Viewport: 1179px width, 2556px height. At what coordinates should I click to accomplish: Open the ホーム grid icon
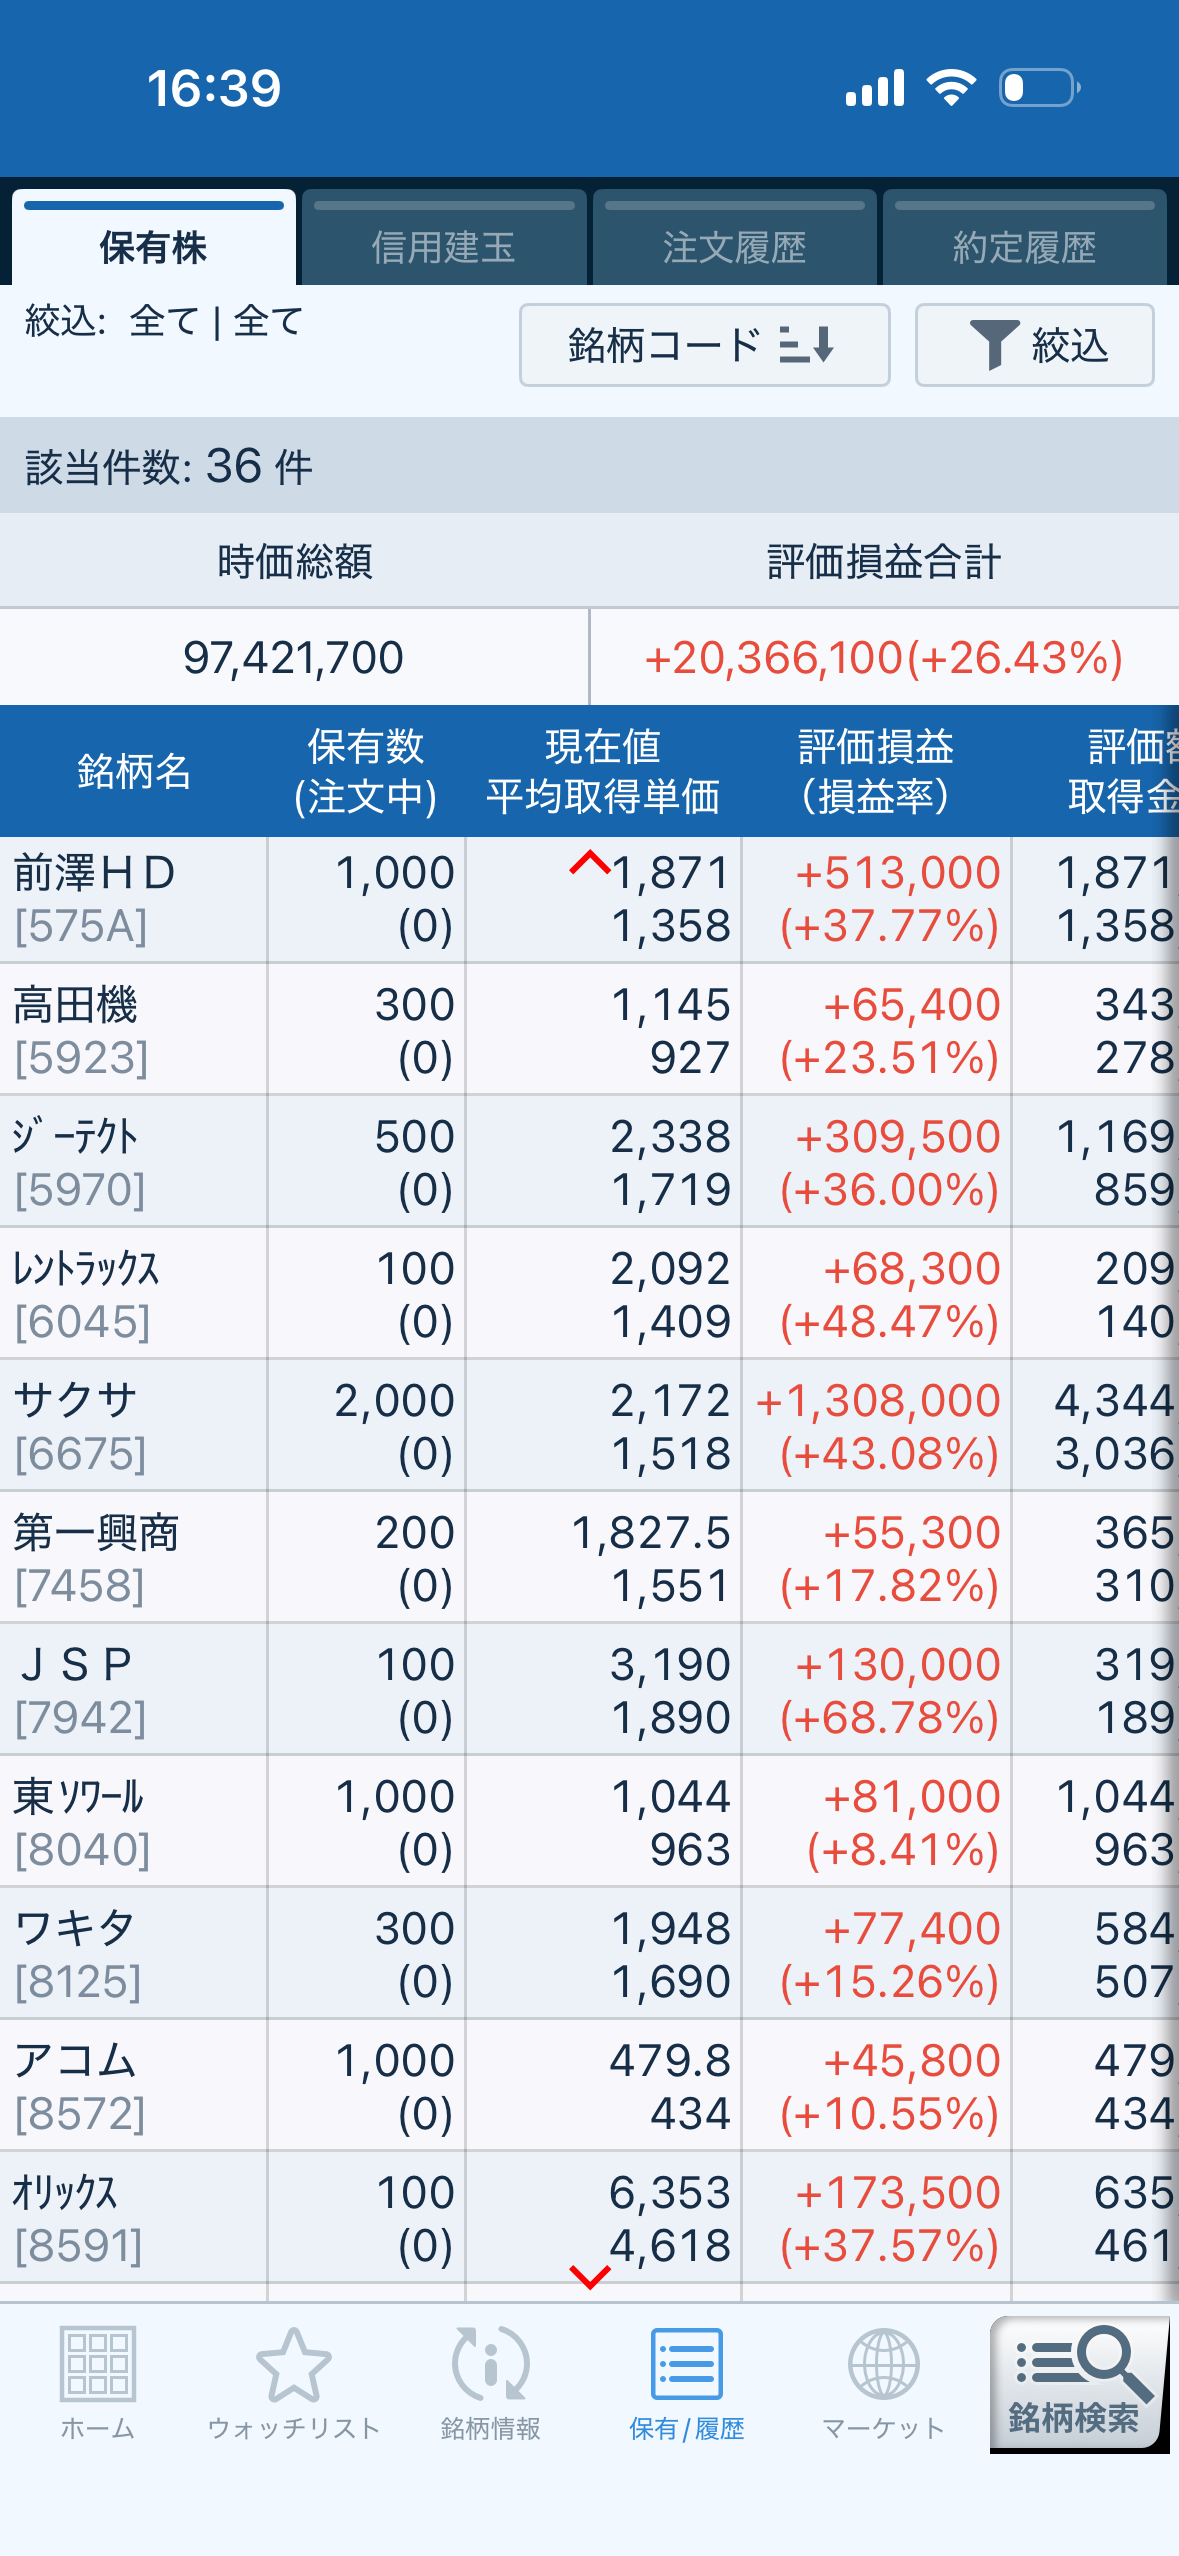click(x=97, y=2364)
